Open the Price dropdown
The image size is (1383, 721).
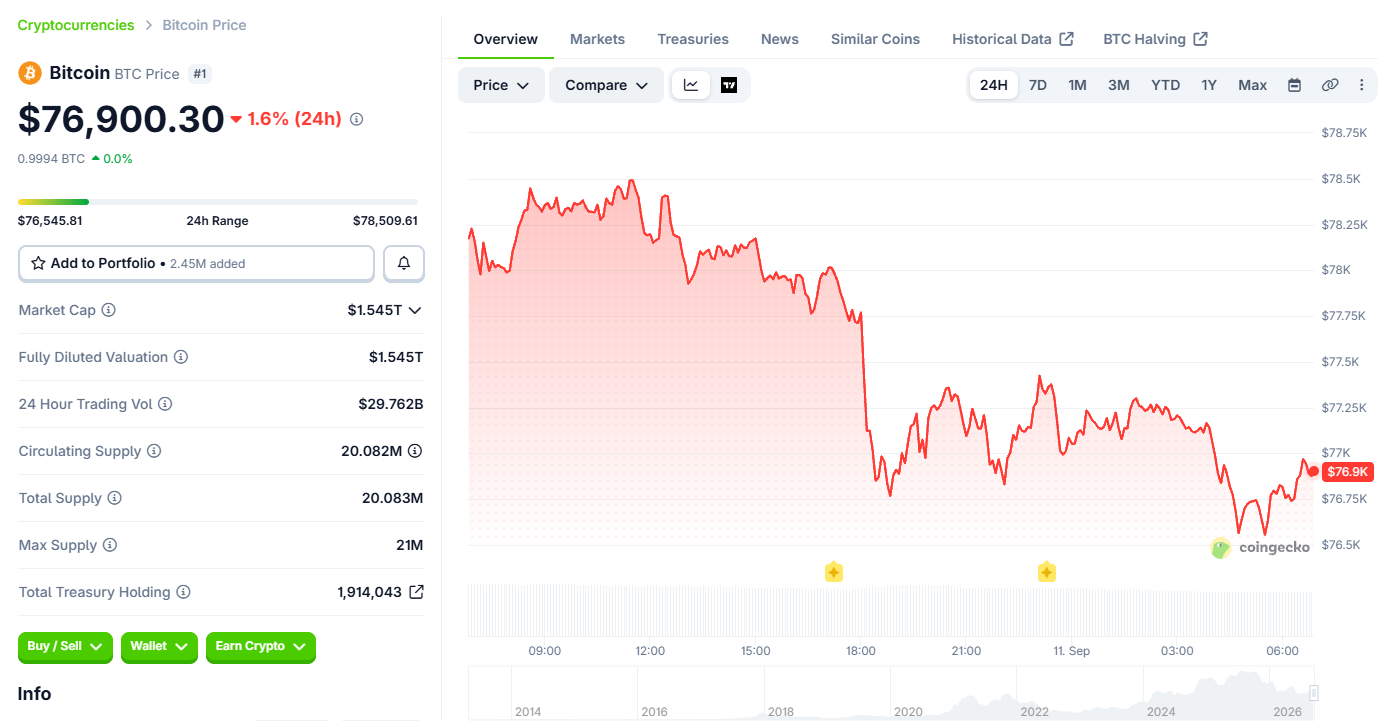click(501, 85)
